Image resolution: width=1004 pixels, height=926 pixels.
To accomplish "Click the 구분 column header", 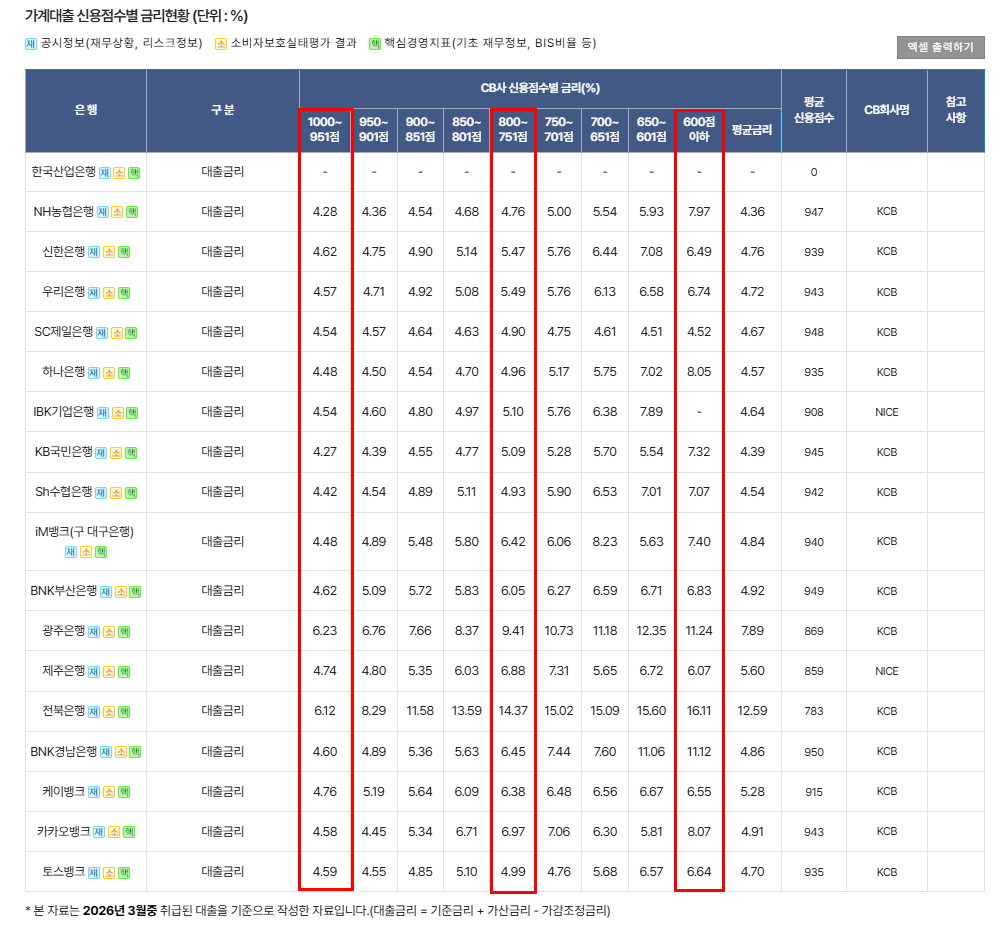I will click(x=223, y=110).
